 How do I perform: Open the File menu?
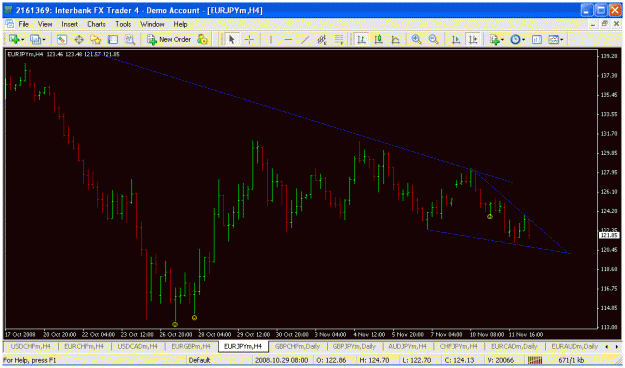click(24, 24)
